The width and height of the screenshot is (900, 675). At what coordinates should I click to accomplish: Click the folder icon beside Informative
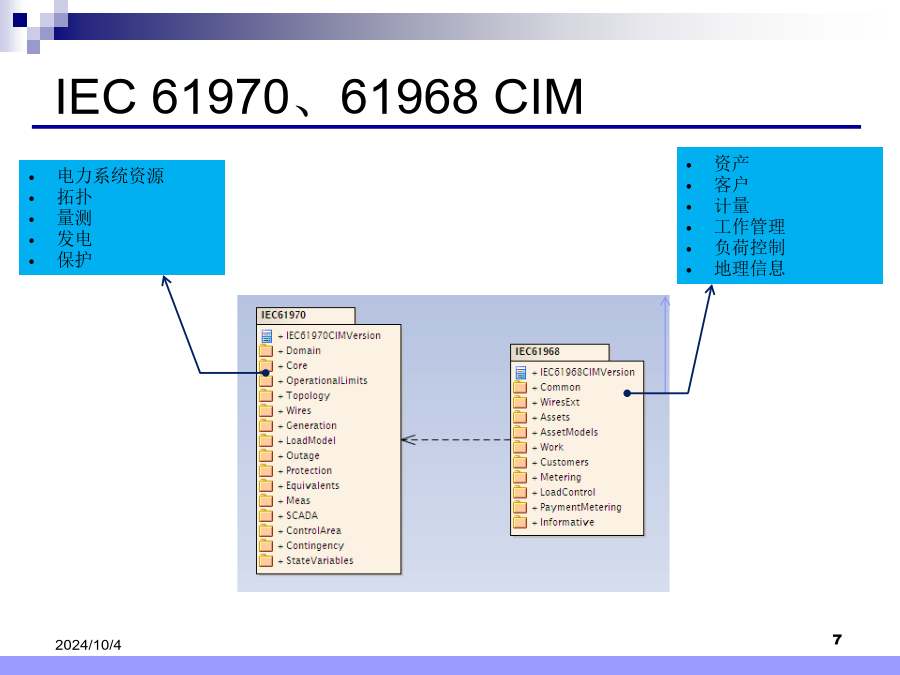pos(520,522)
